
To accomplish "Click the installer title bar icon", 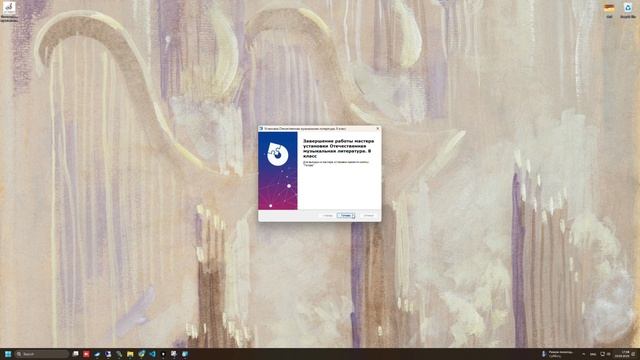I will (261, 129).
